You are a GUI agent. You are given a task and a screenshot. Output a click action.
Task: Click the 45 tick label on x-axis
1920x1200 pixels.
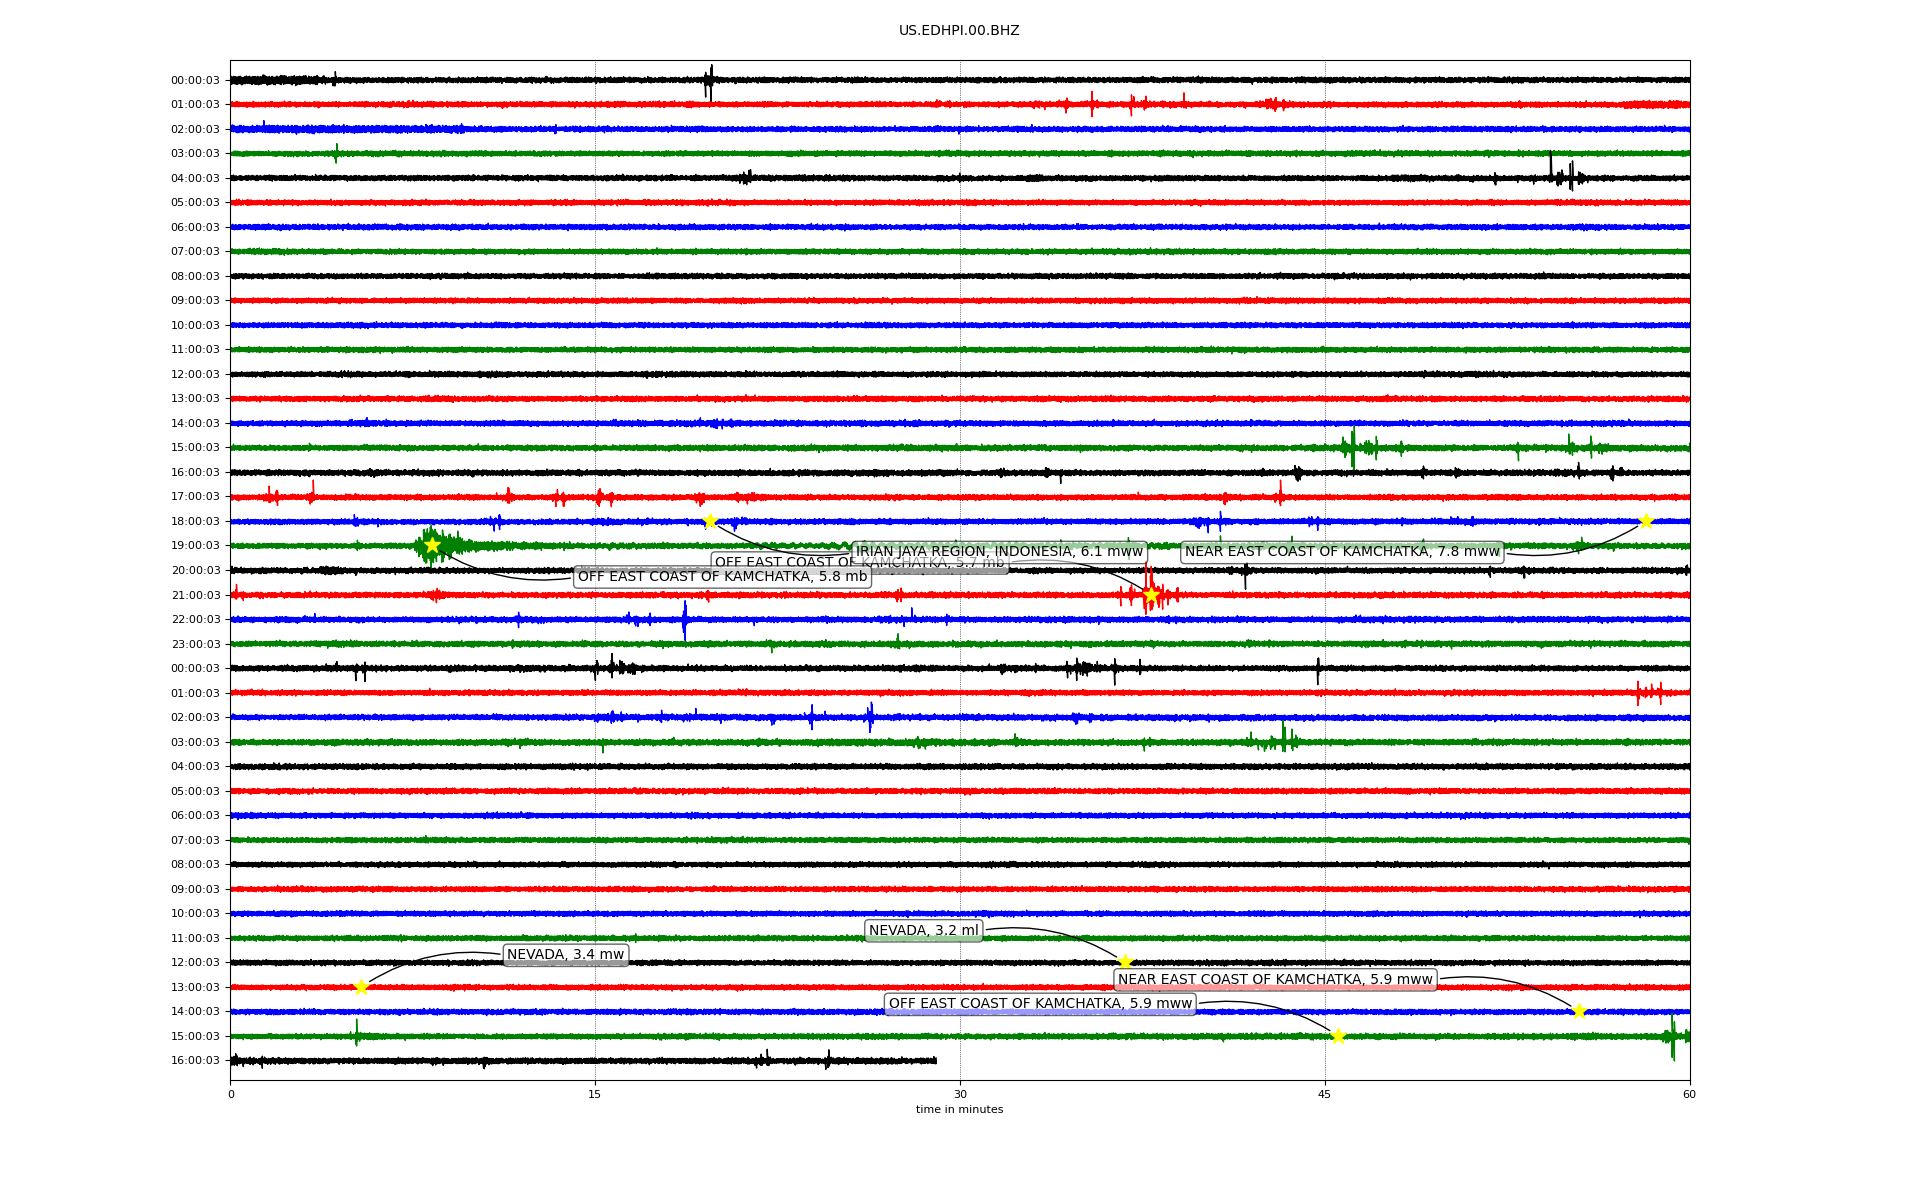tap(1324, 1094)
